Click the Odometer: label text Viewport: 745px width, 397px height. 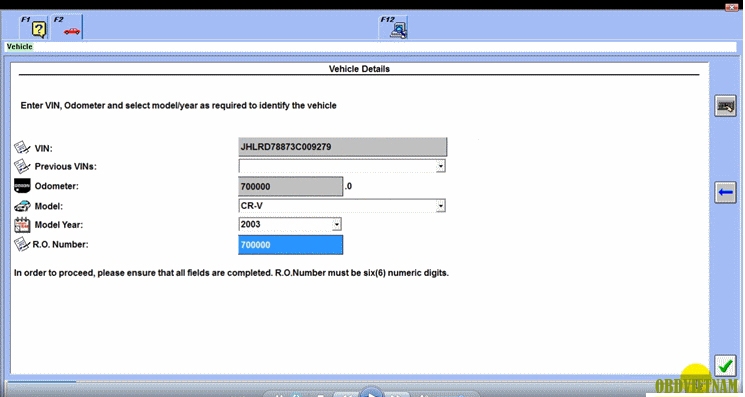57,186
